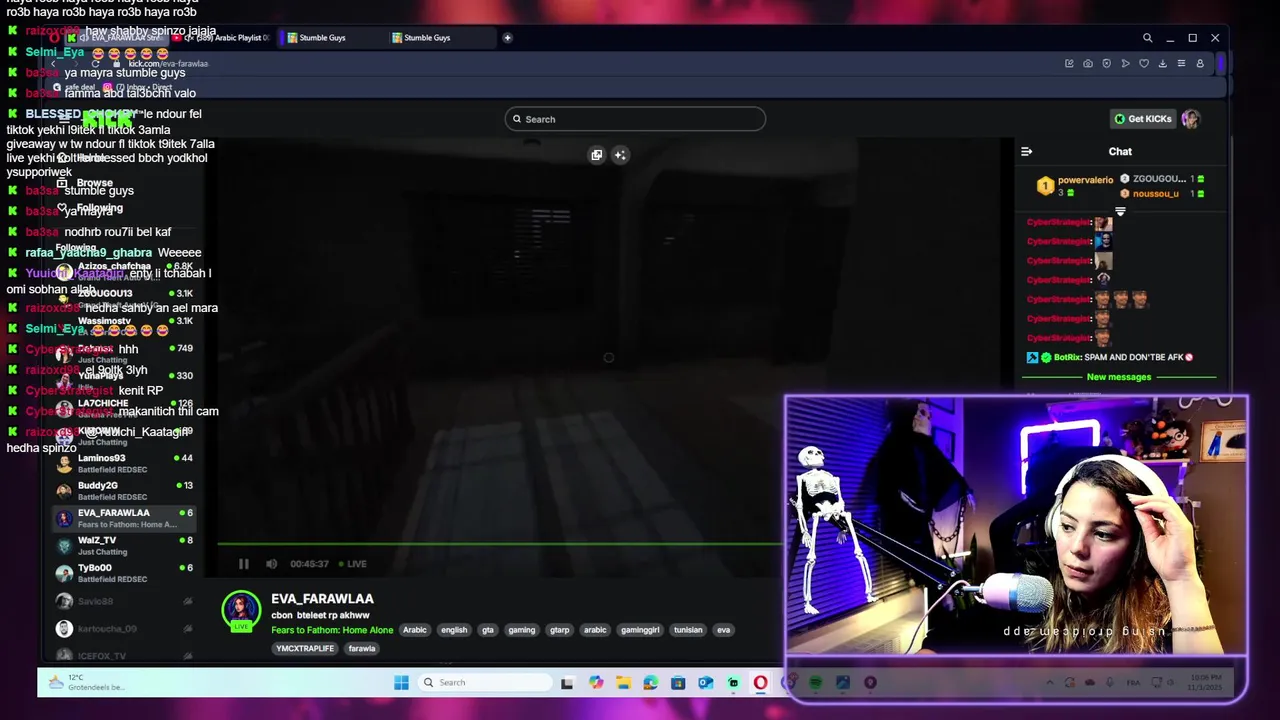Select the gaming stream tag
This screenshot has width=1280, height=720.
tap(521, 630)
